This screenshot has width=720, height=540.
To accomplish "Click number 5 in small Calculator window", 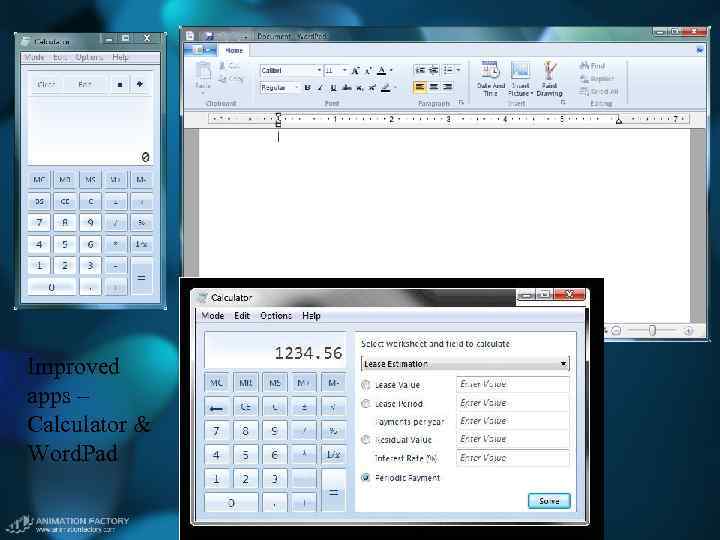I will tap(65, 244).
